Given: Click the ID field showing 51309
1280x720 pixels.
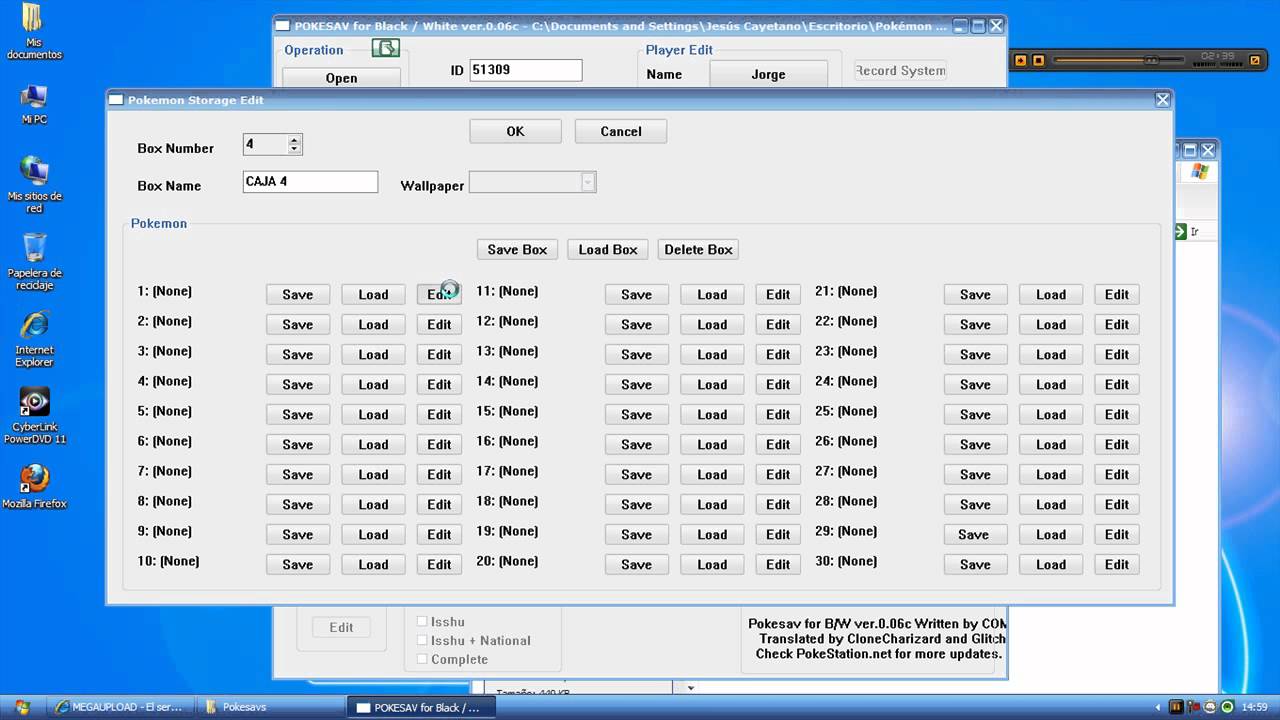Looking at the screenshot, I should 525,70.
